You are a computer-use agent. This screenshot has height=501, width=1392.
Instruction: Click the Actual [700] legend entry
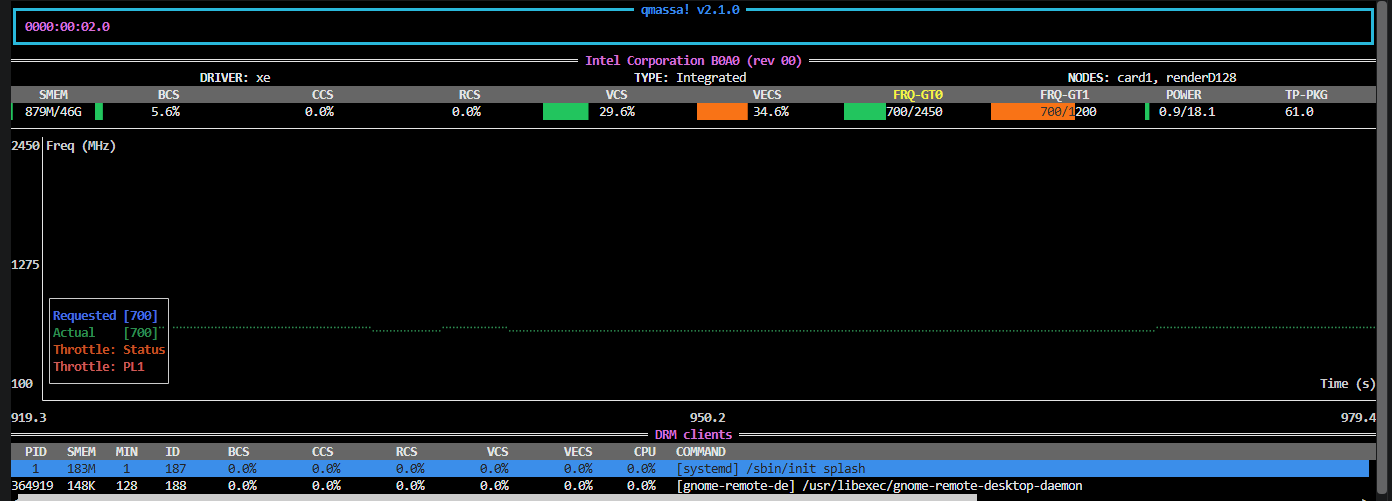106,333
